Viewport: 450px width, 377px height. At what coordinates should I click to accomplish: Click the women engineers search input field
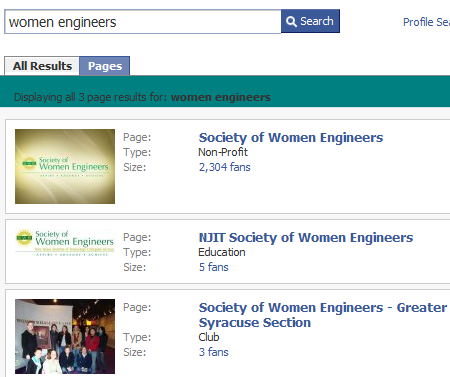(143, 22)
